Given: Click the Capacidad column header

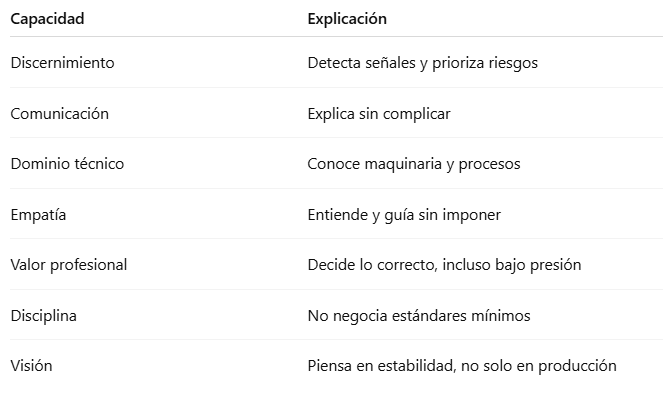Looking at the screenshot, I should pyautogui.click(x=47, y=19).
